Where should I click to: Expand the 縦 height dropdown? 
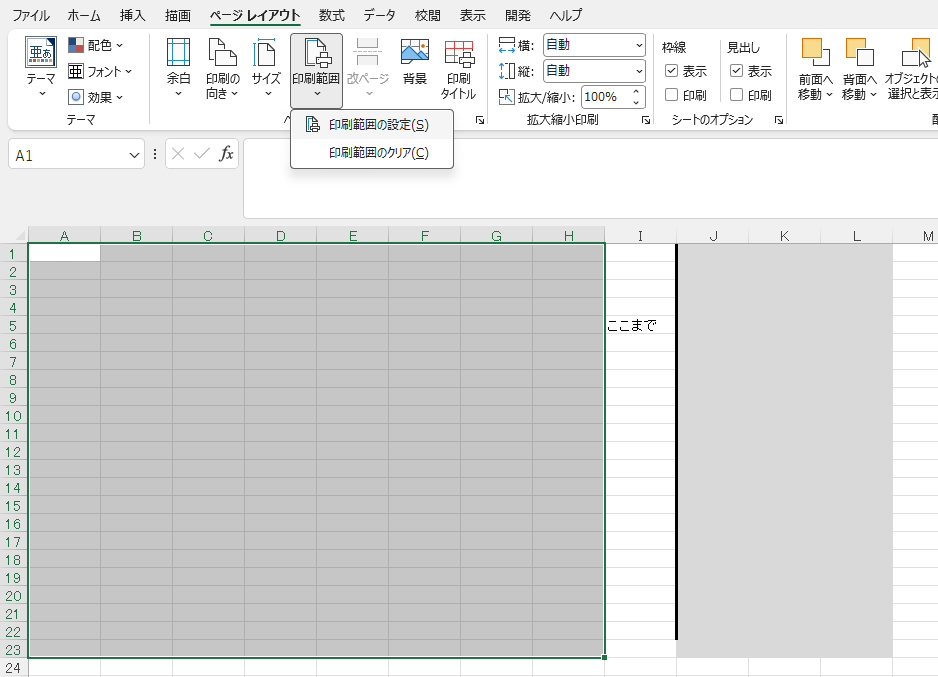tap(639, 71)
